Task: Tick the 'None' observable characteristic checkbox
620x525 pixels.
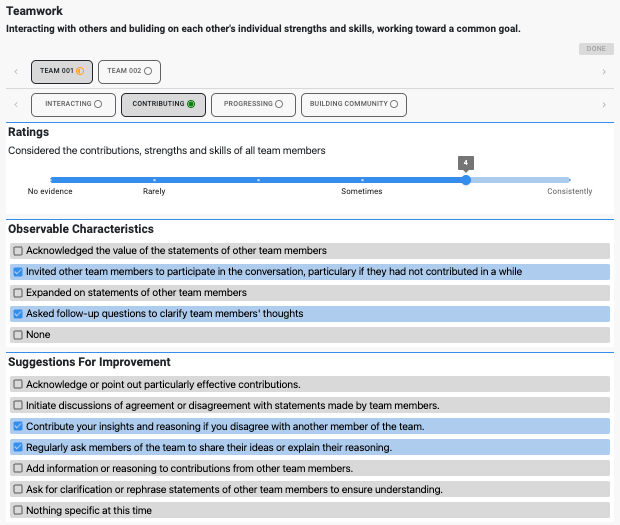Action: pyautogui.click(x=17, y=335)
